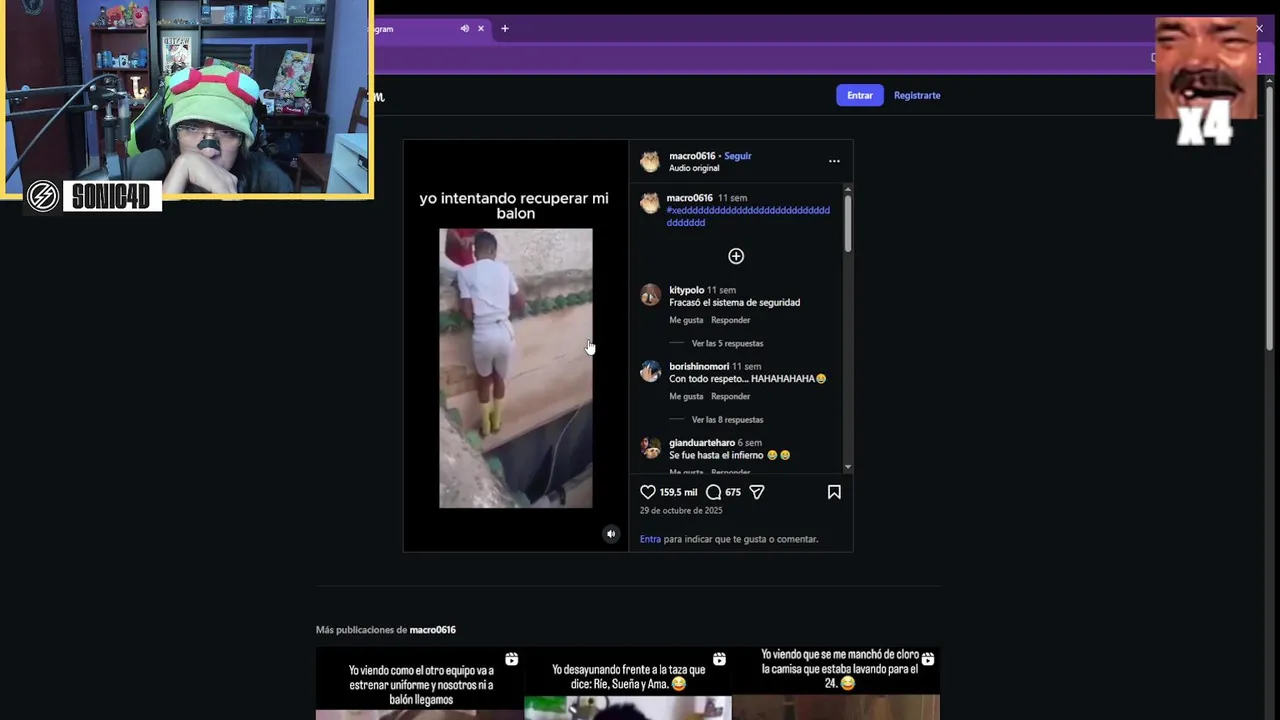Open gianduarteharo's profile avatar
This screenshot has height=720, width=1280.
(x=650, y=448)
